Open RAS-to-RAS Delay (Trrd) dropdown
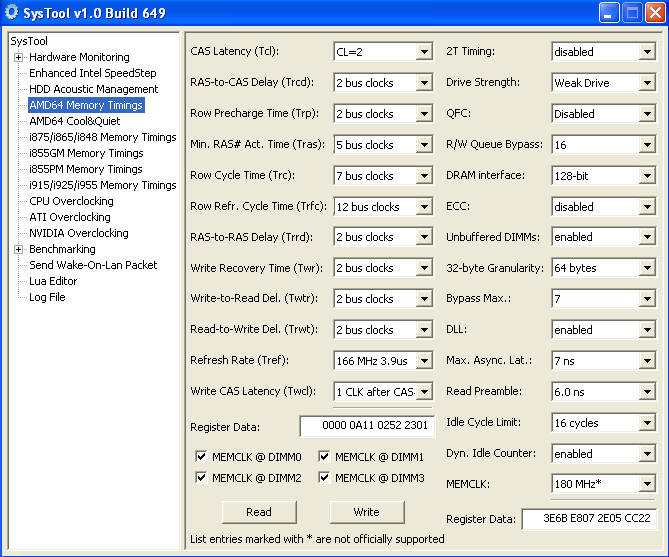Image resolution: width=669 pixels, height=557 pixels. 383,237
